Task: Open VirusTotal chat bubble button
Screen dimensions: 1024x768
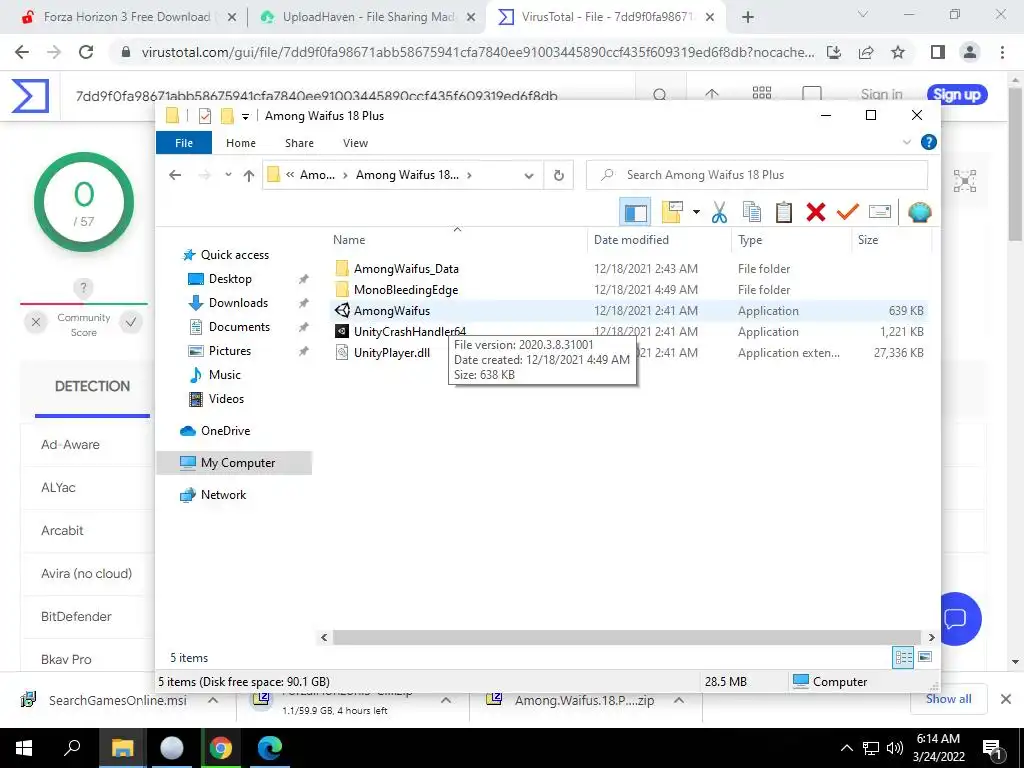Action: (956, 618)
